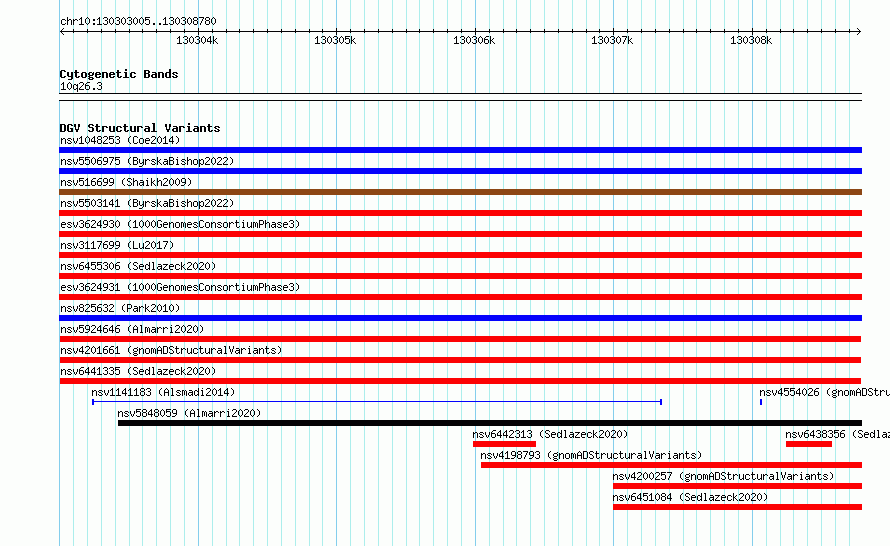Select the 10q26.3 band label
The image size is (890, 546).
click(81, 86)
